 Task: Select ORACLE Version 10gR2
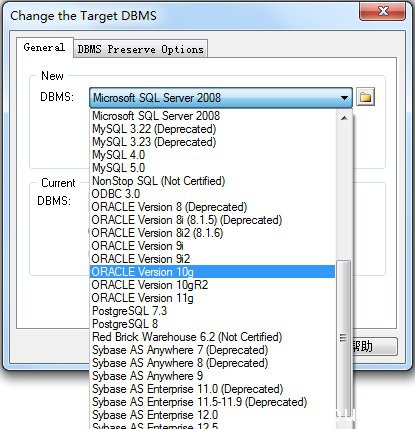(213, 285)
